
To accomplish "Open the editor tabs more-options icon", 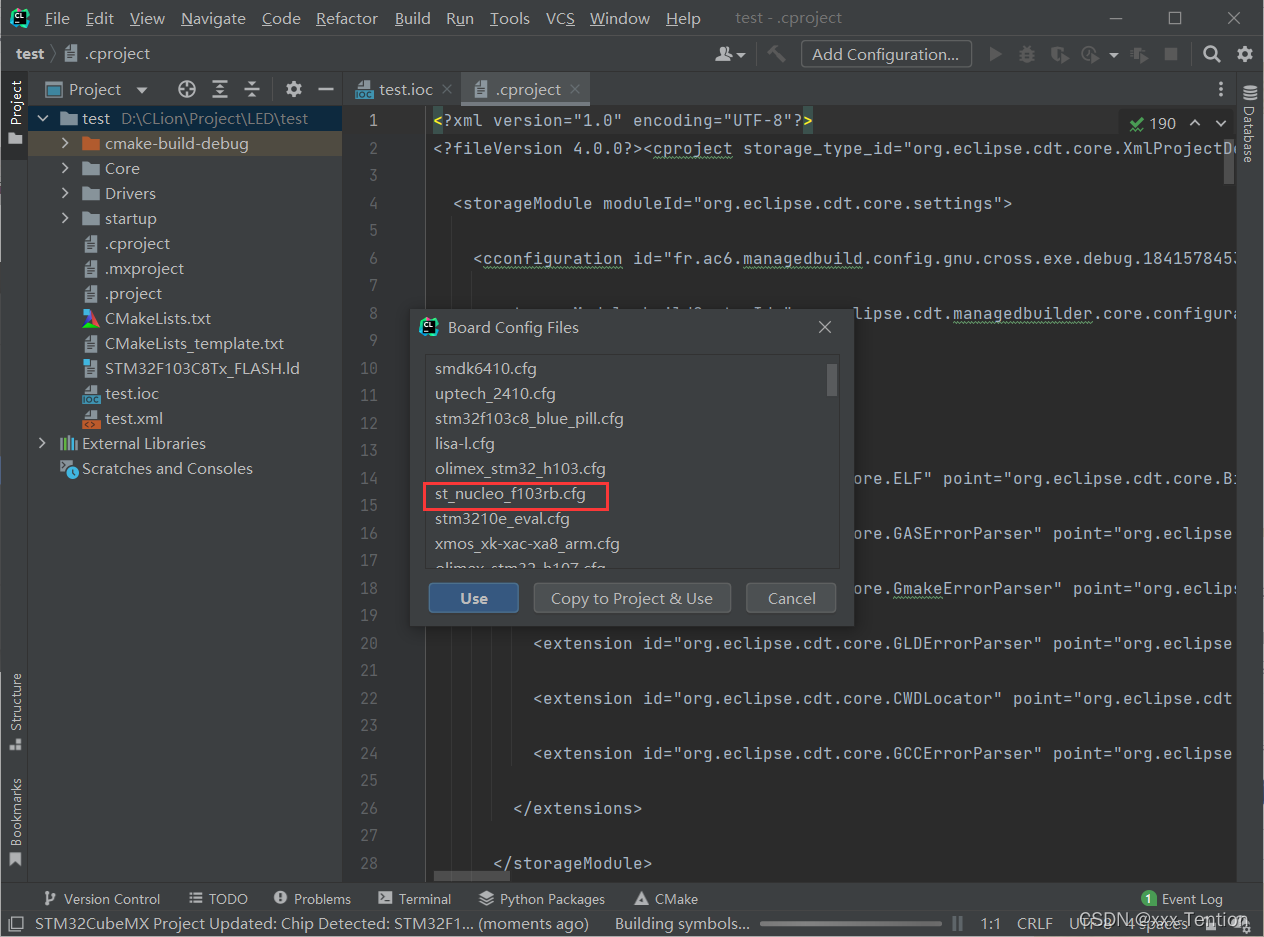I will click(1220, 89).
